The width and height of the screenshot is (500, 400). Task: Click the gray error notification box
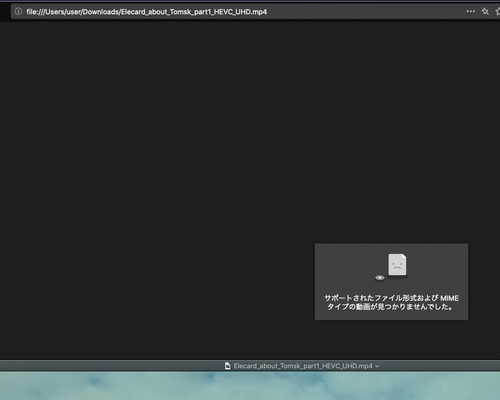click(391, 282)
